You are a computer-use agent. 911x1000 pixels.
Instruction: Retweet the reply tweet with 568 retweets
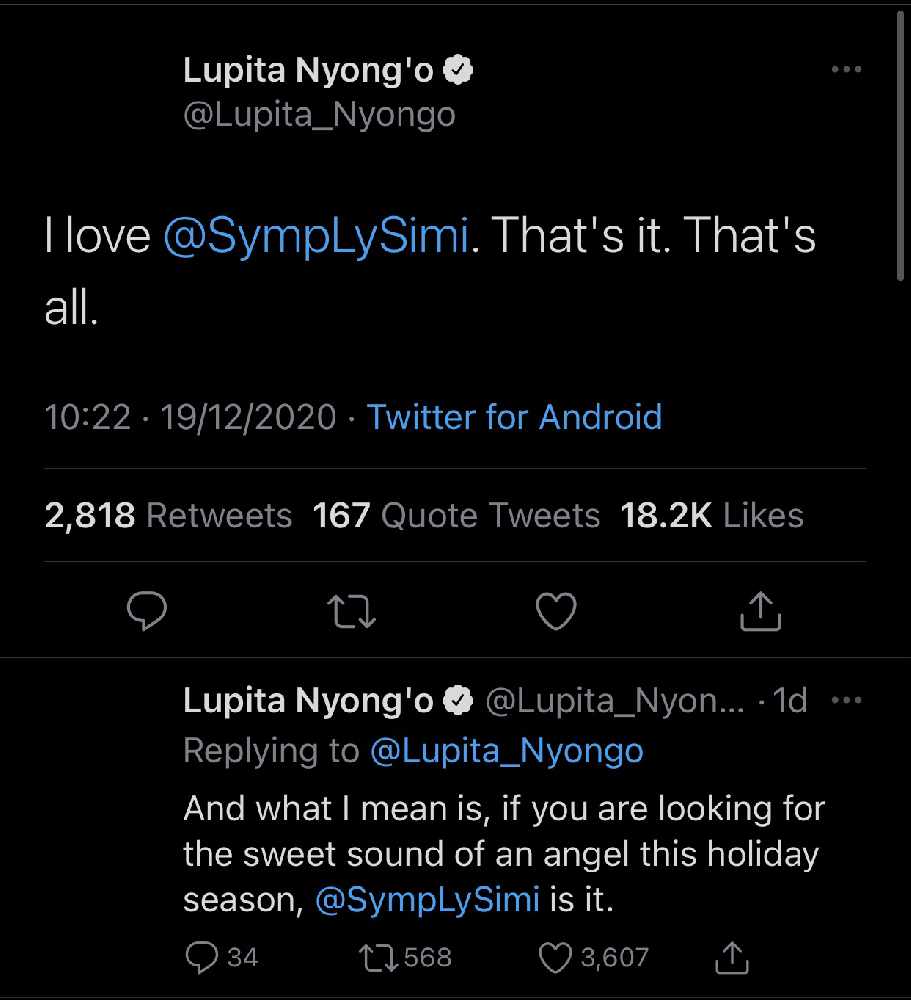pos(376,957)
